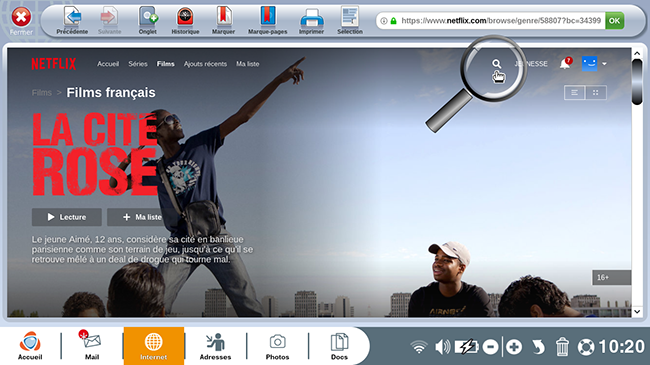Click the vertical scrollbar thumb

(637, 82)
